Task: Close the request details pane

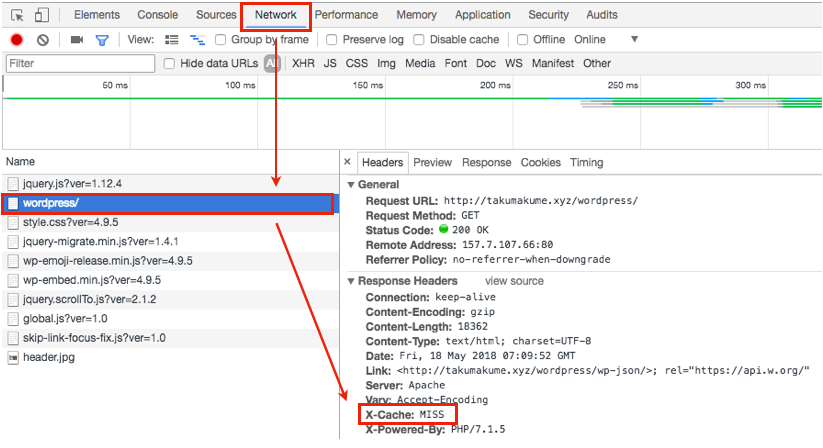Action: [x=347, y=162]
